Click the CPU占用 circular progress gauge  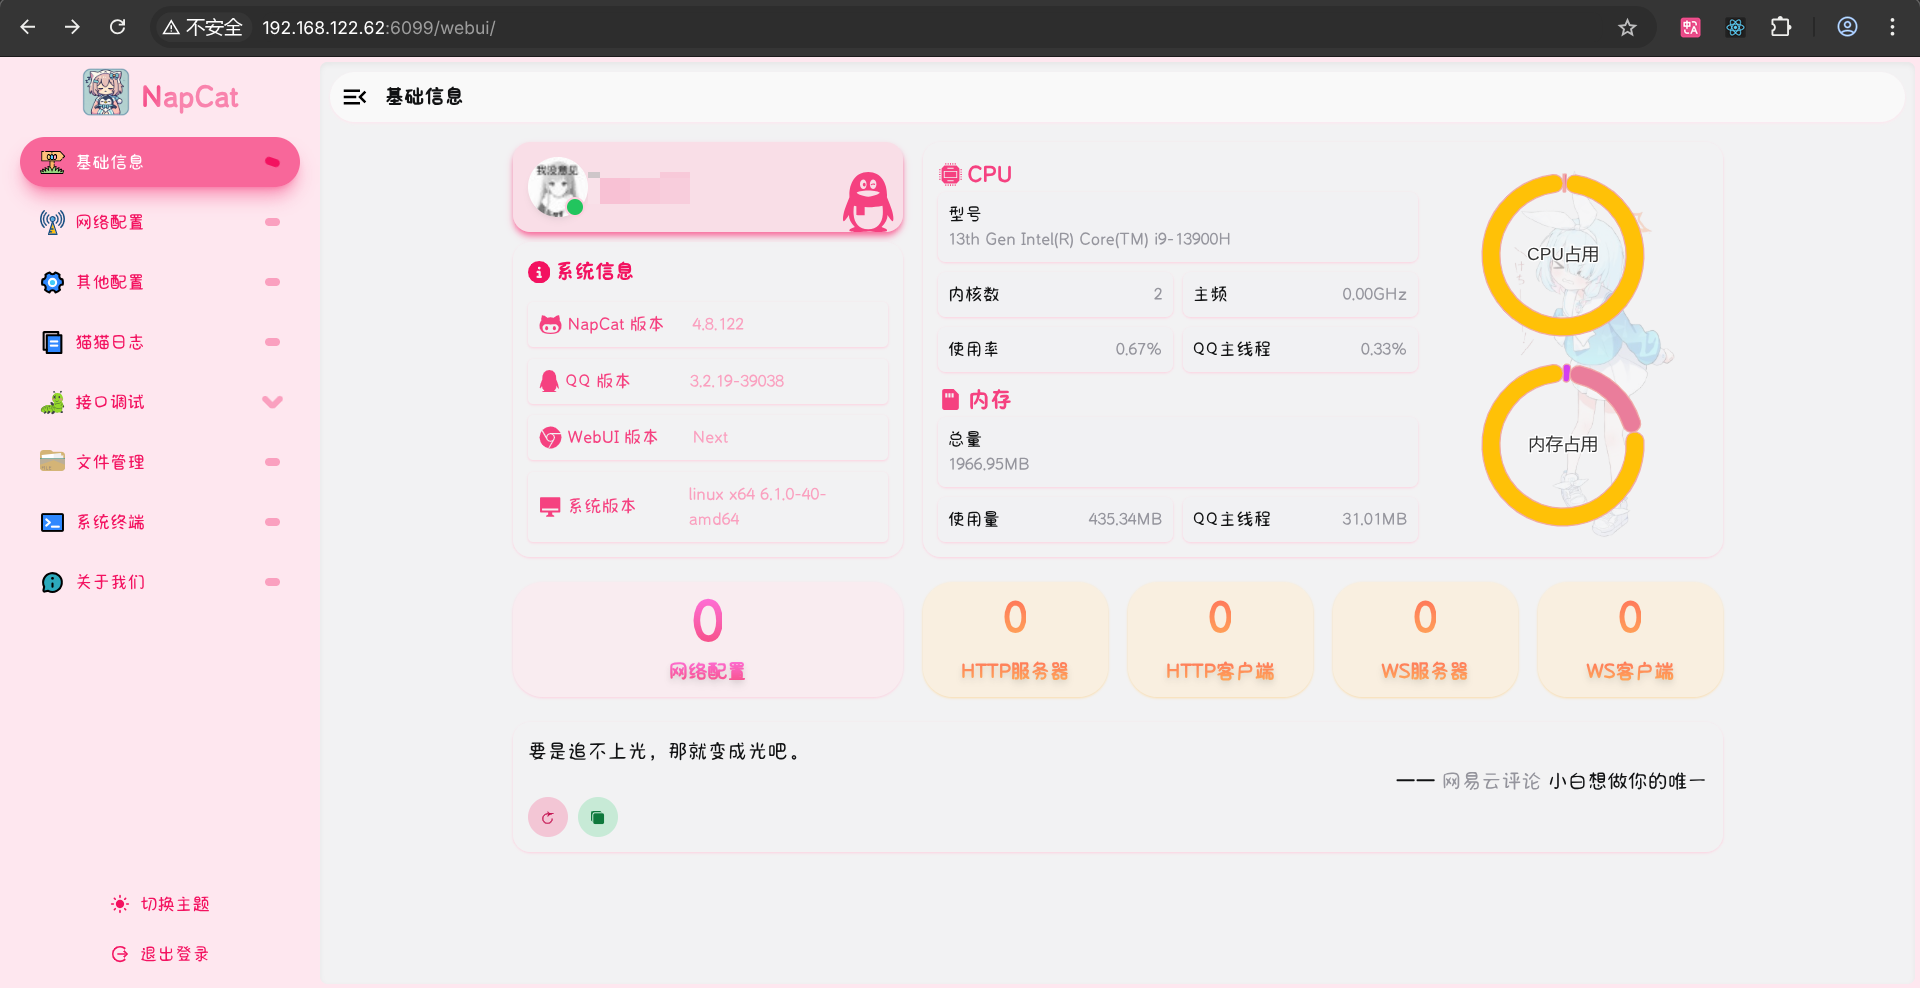tap(1562, 255)
